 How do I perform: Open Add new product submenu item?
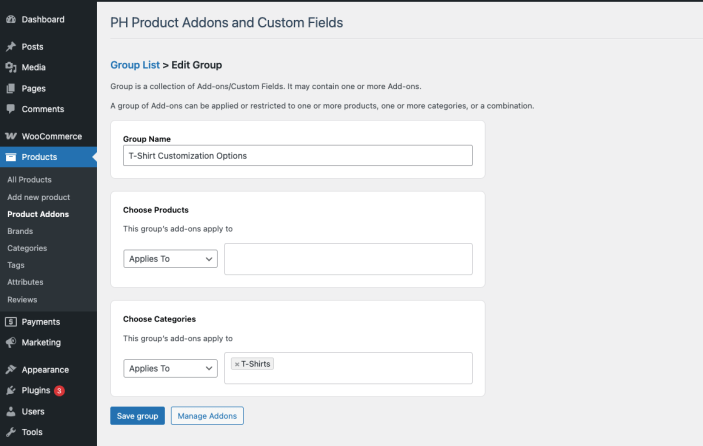[38, 197]
